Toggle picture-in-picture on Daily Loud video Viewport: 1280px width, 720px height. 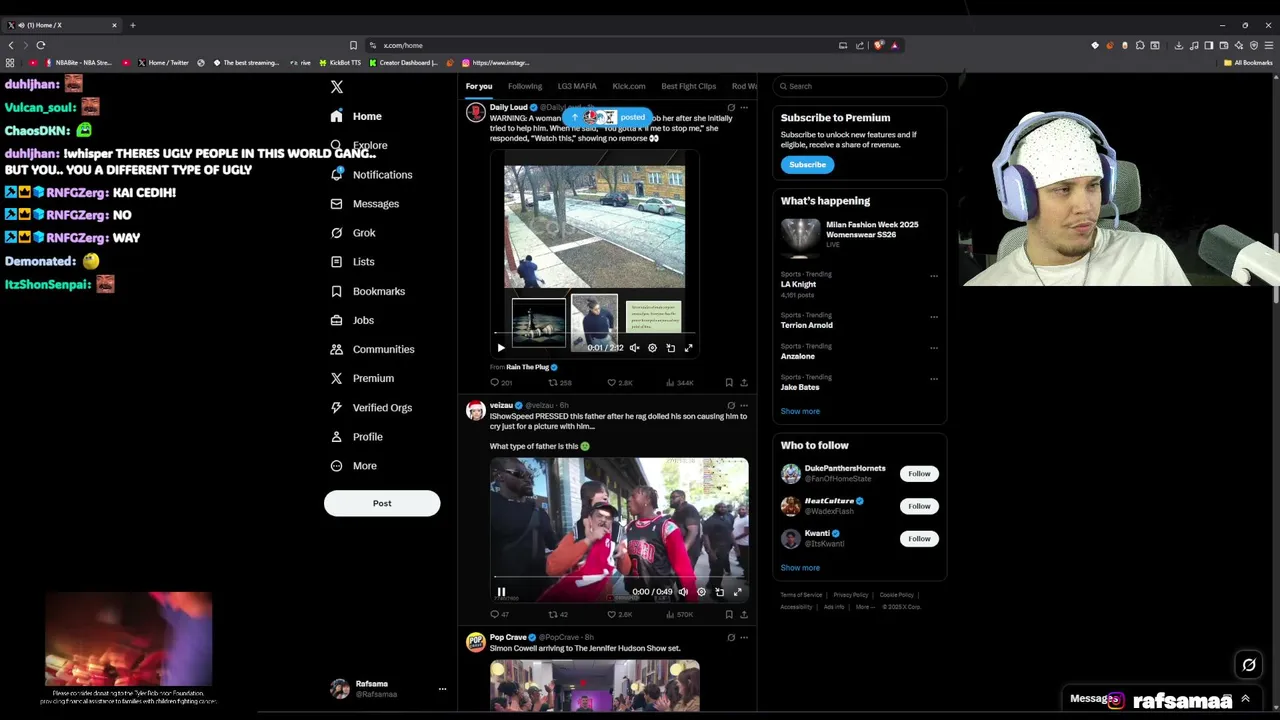pyautogui.click(x=670, y=348)
